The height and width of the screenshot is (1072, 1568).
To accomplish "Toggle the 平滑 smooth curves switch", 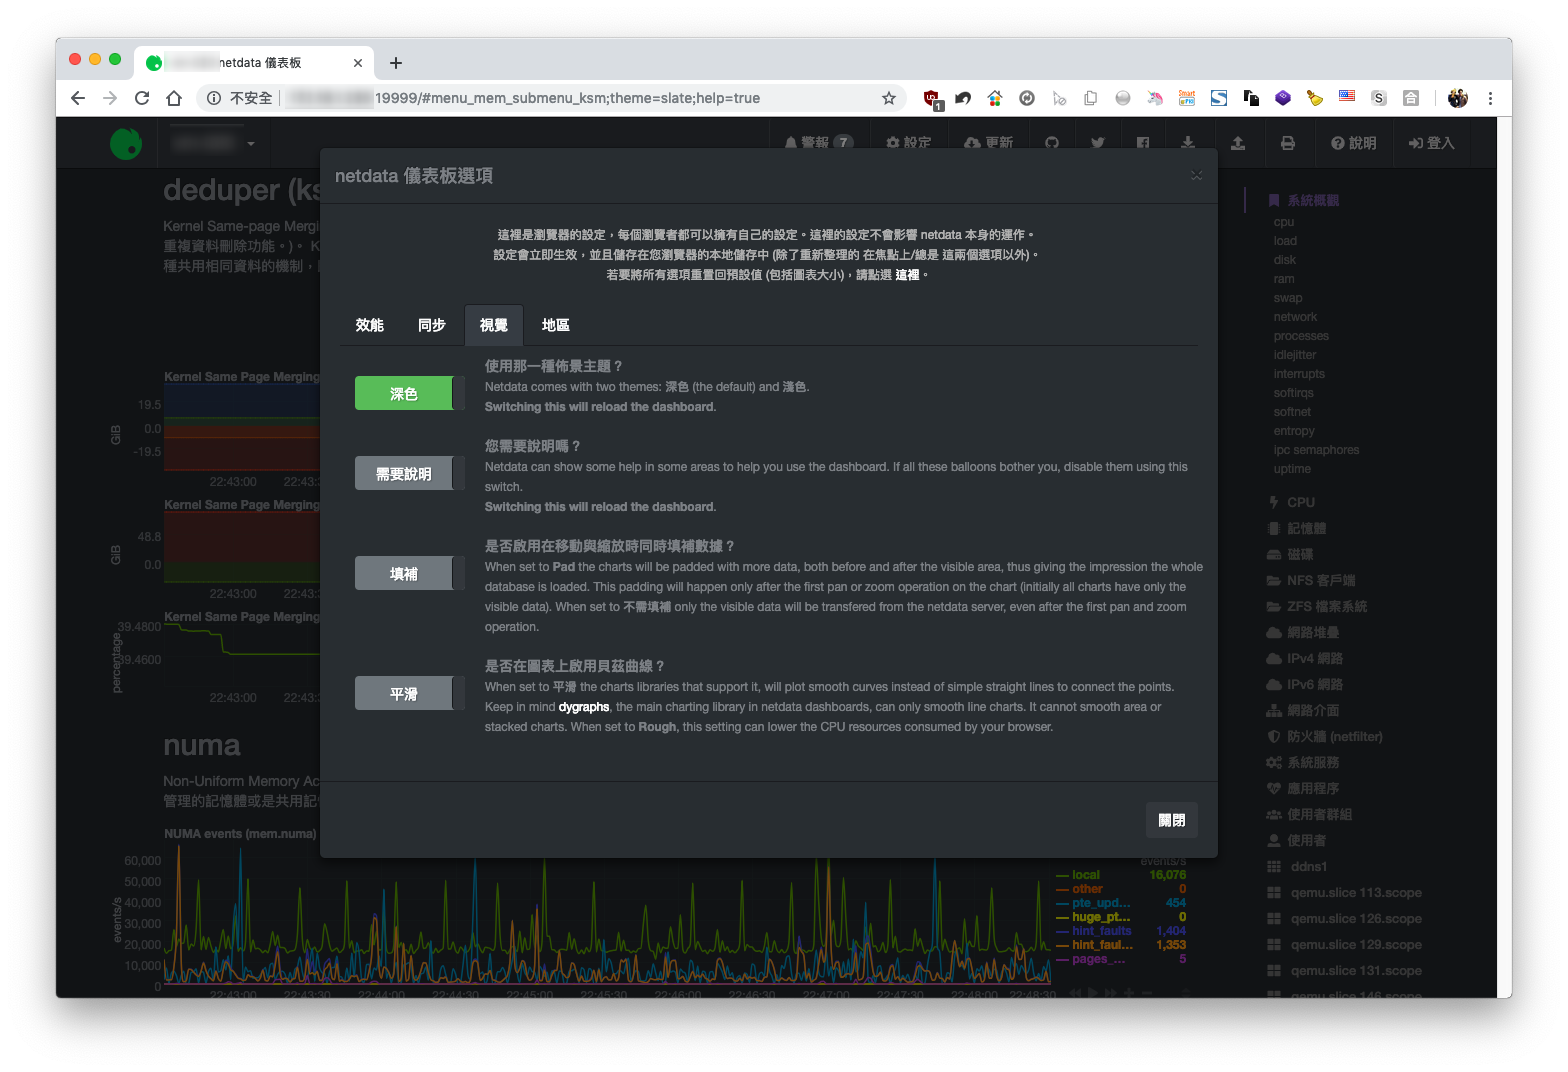I will point(409,693).
